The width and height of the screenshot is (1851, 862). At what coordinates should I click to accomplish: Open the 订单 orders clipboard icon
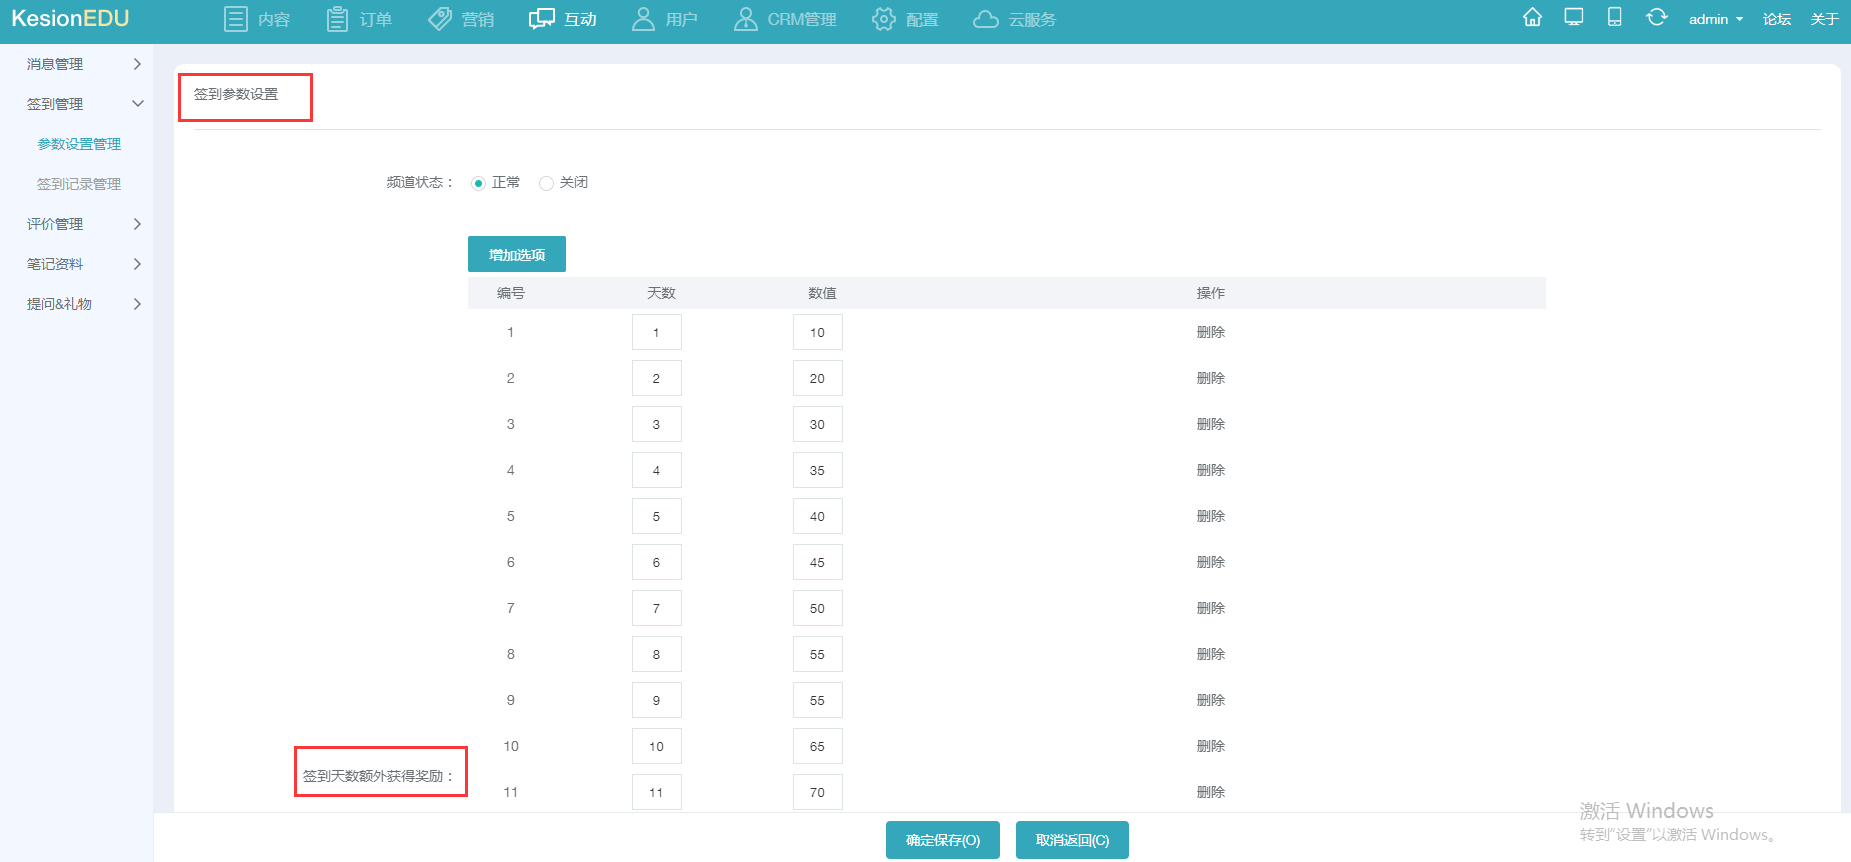pyautogui.click(x=338, y=19)
